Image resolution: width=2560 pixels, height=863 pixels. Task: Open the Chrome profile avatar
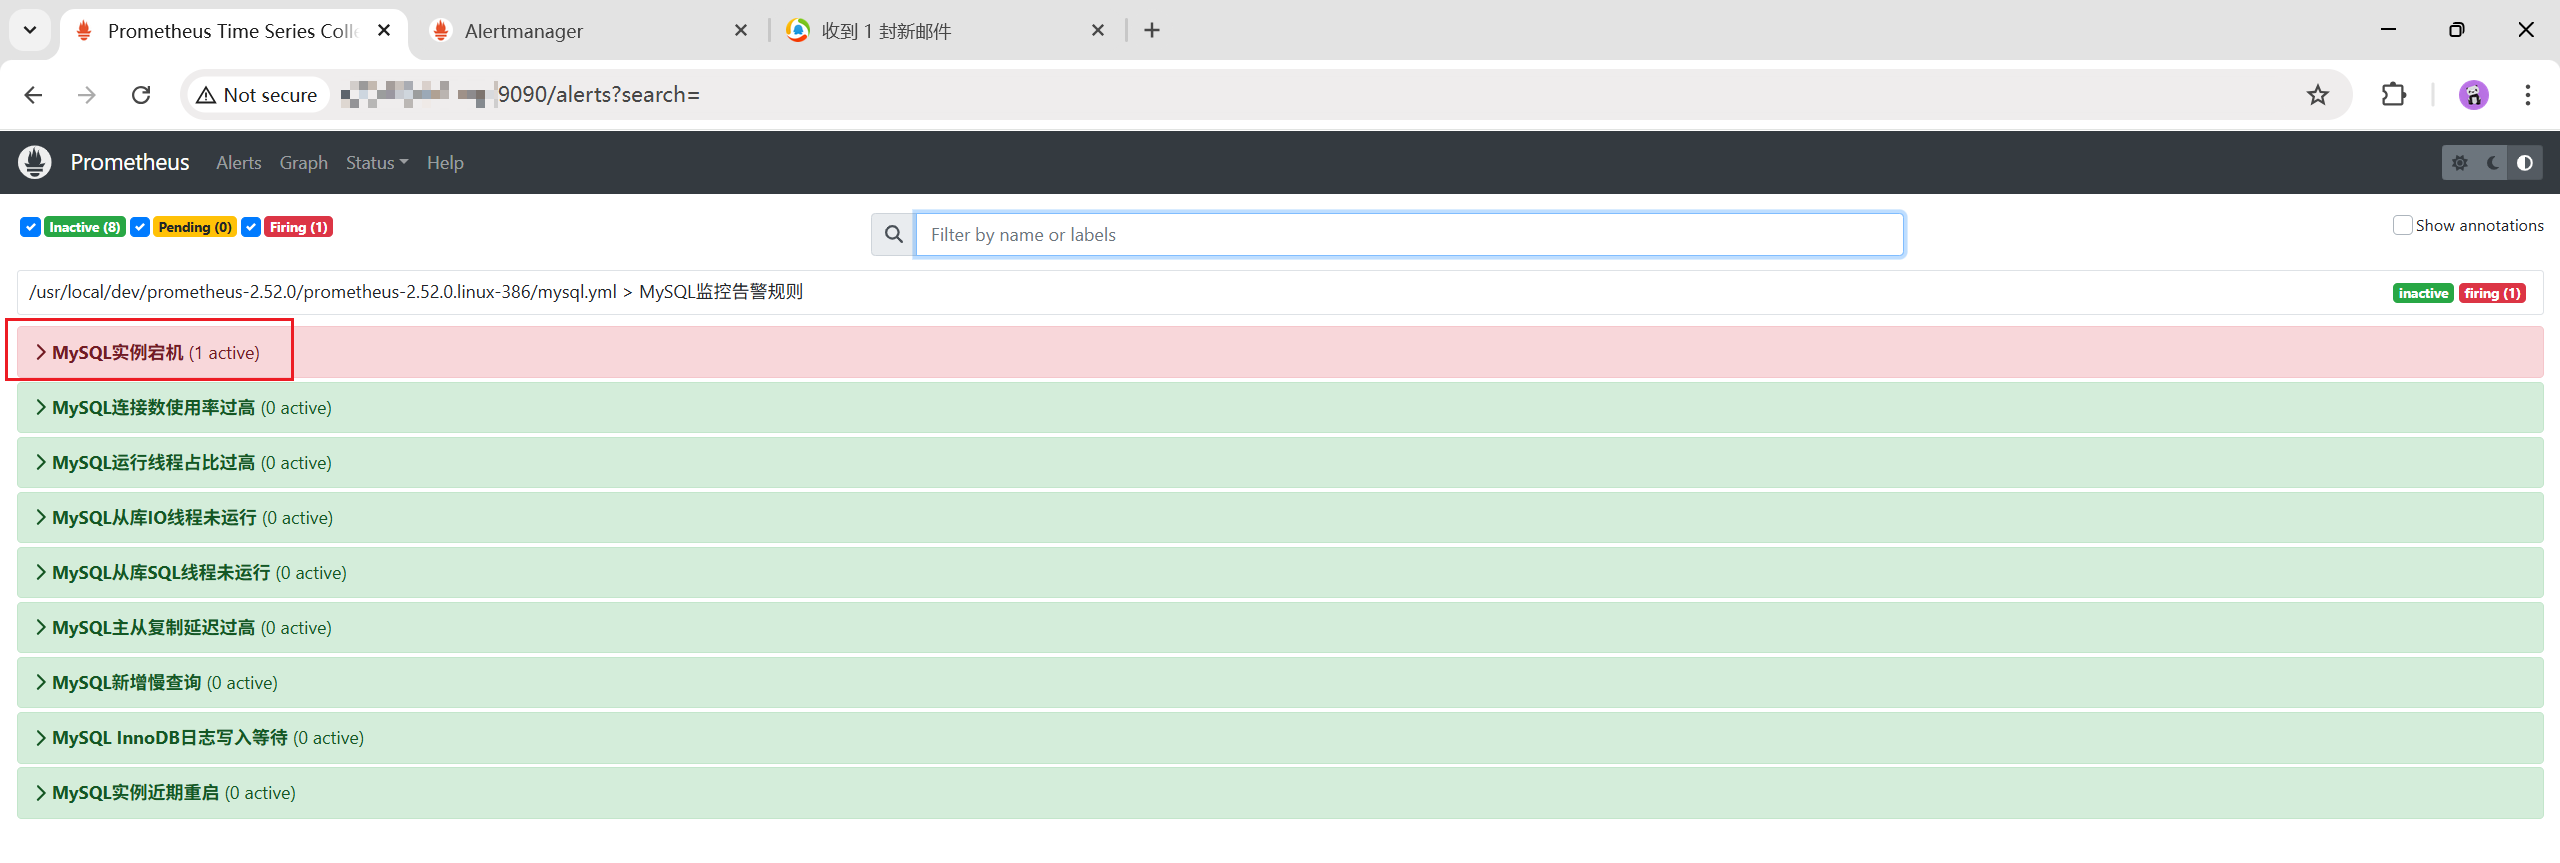2474,95
